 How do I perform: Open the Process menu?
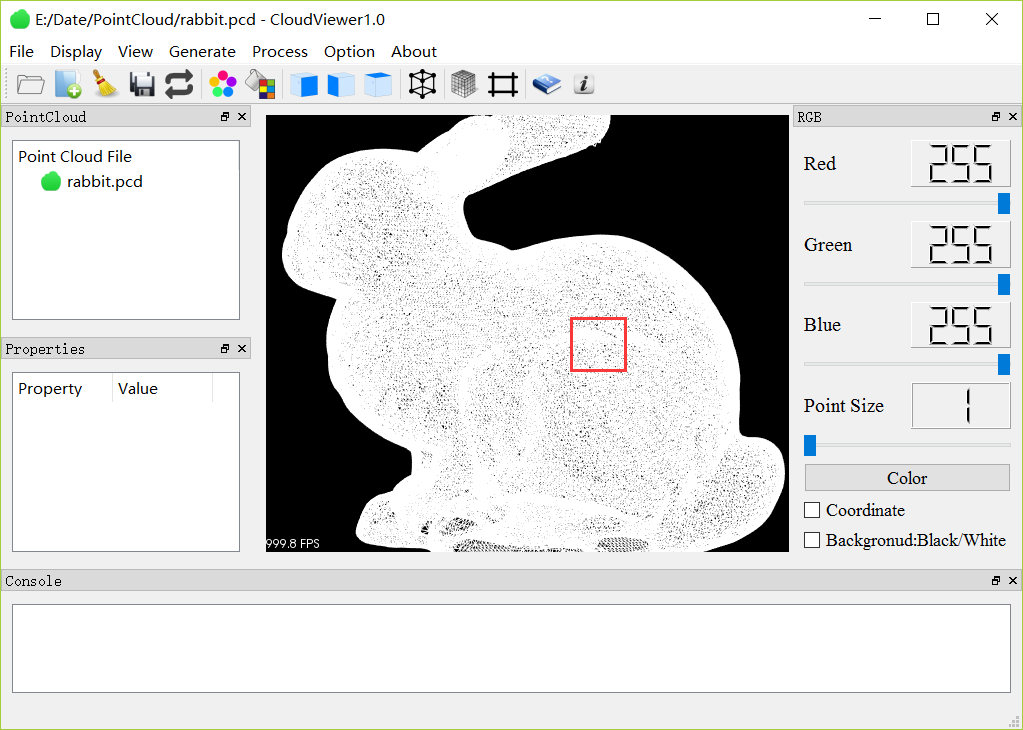coord(280,51)
